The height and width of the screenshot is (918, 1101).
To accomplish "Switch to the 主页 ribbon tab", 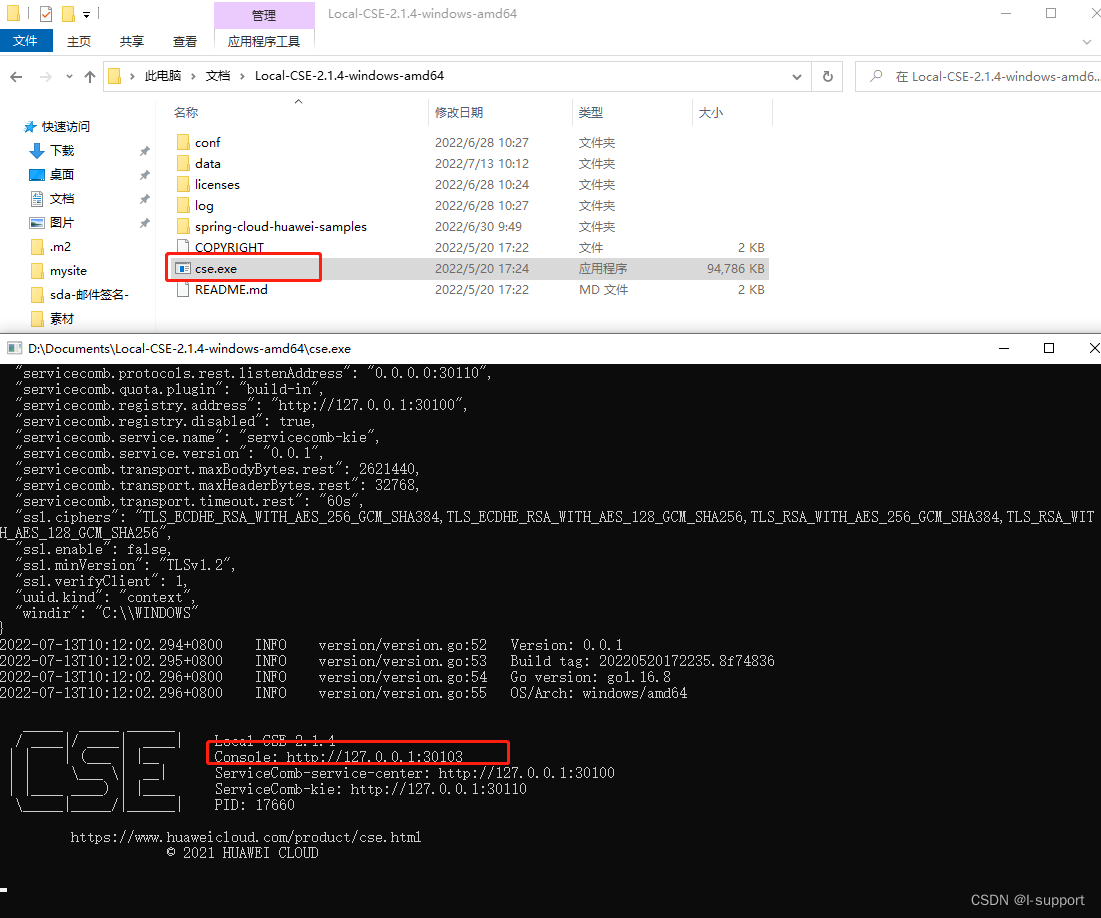I will pos(79,41).
